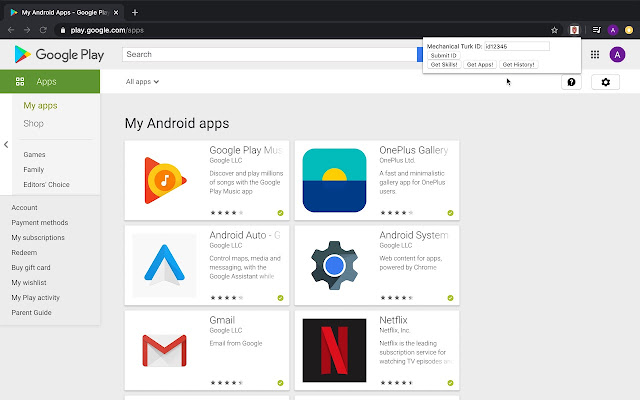Open My wishlist link
This screenshot has width=640, height=400.
coord(29,282)
